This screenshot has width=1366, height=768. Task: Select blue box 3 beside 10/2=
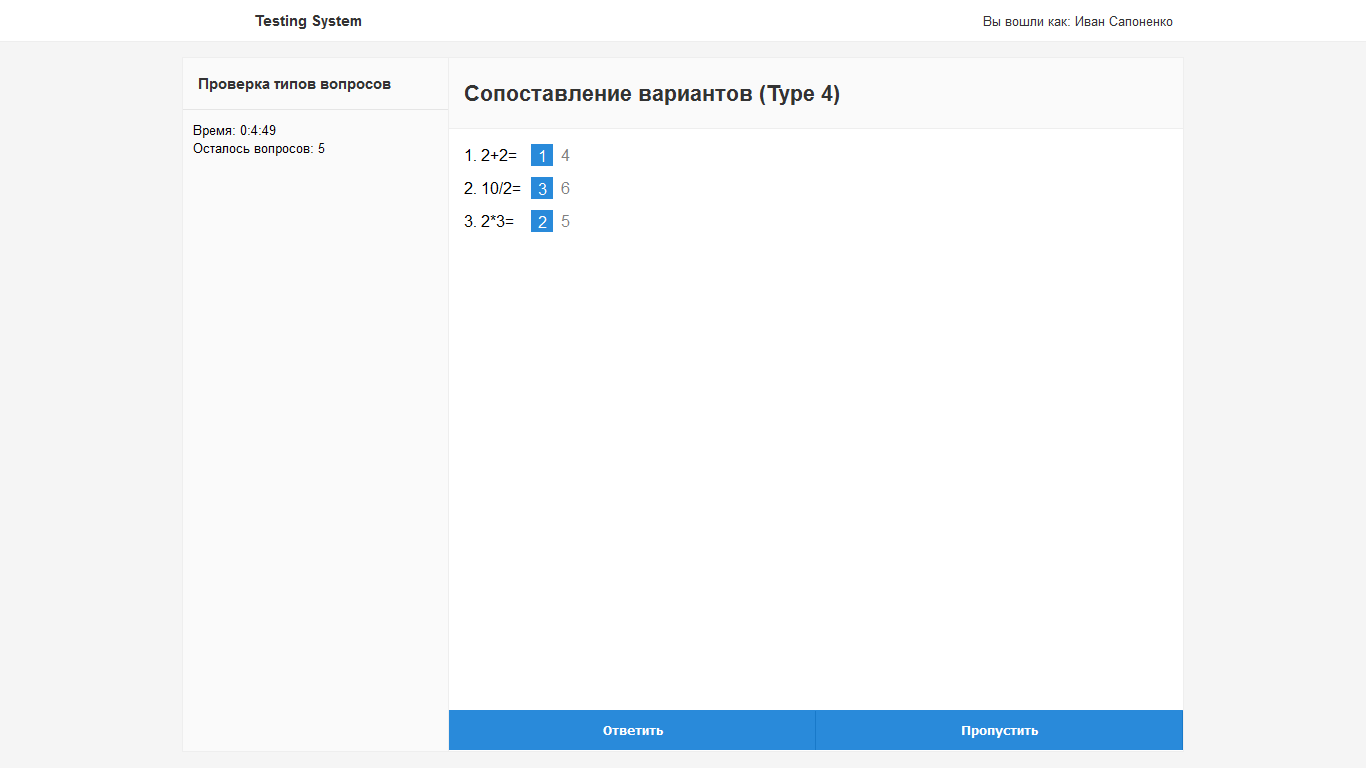(x=542, y=188)
